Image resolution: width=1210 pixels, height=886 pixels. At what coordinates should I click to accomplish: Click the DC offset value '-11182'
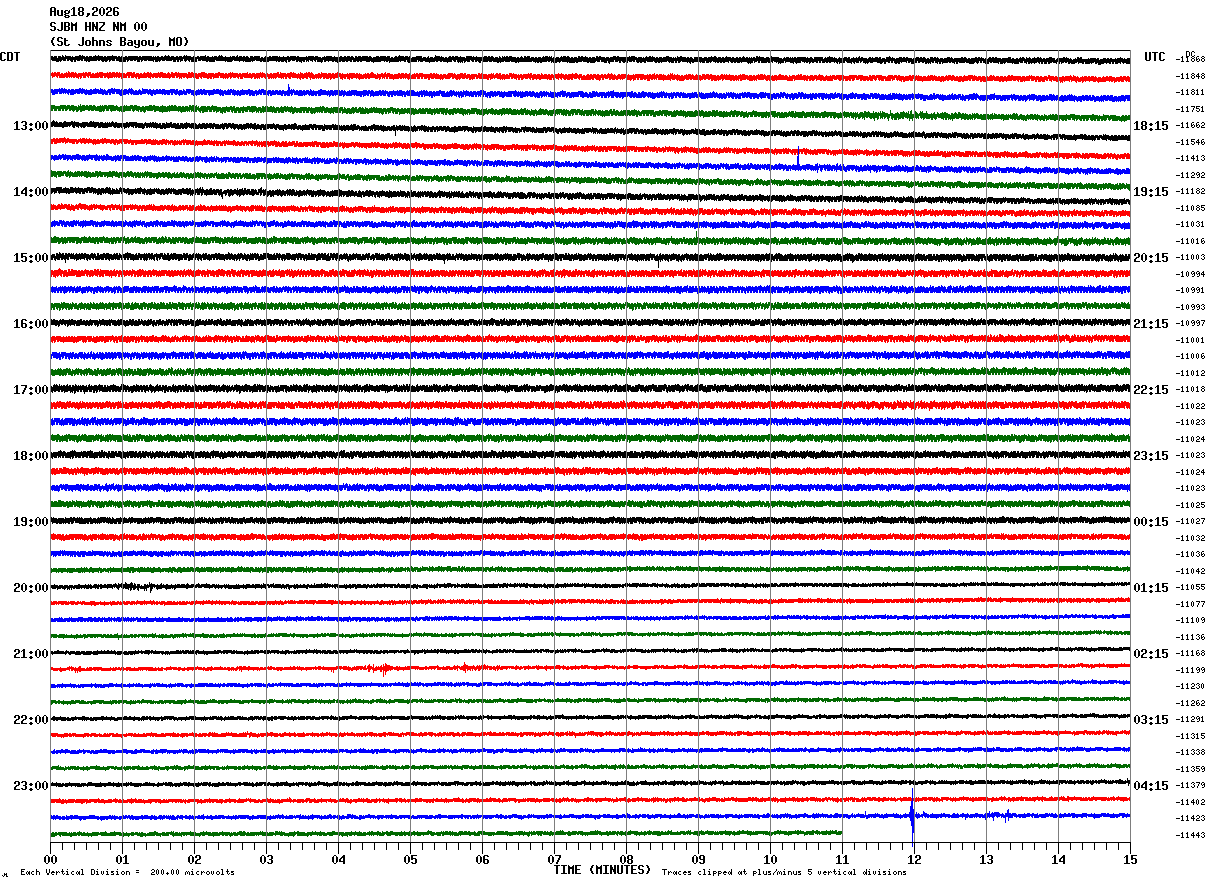(1191, 192)
